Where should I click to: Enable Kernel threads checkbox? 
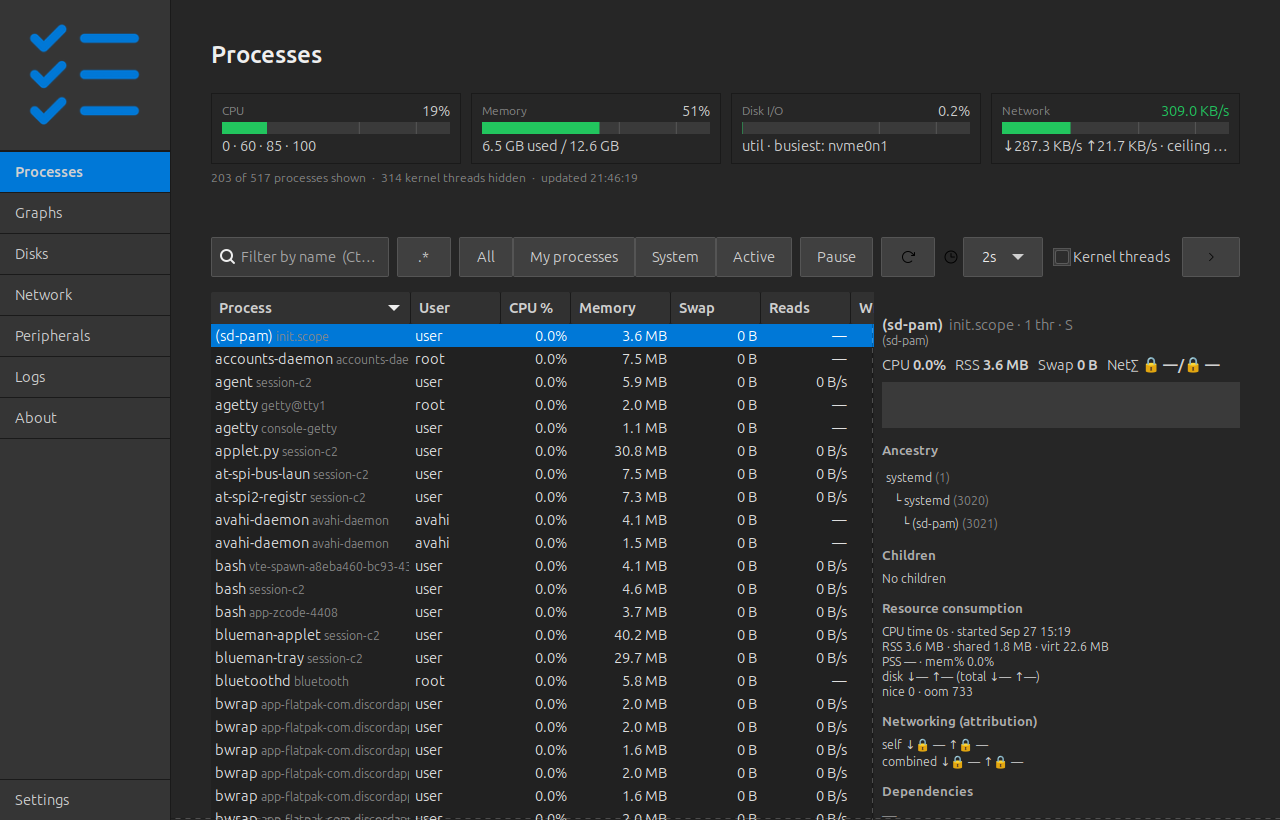(1062, 257)
